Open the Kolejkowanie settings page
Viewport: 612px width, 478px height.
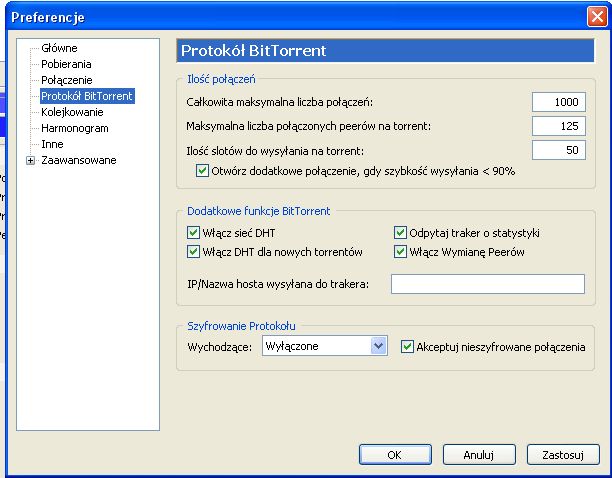point(72,112)
